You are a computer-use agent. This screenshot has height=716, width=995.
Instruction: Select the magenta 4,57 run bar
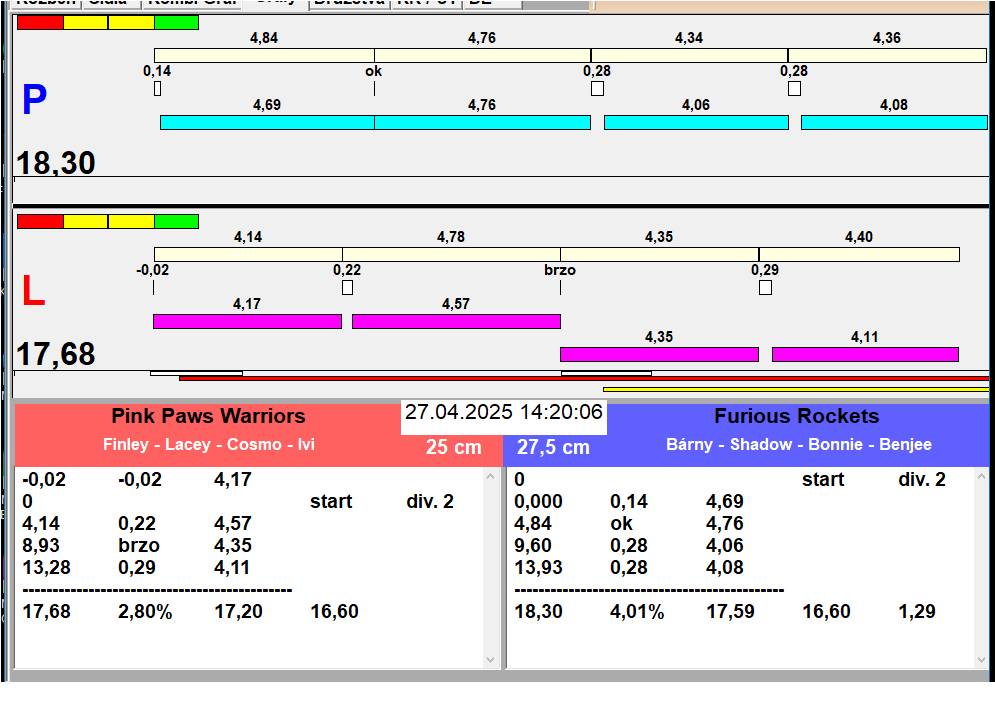456,321
